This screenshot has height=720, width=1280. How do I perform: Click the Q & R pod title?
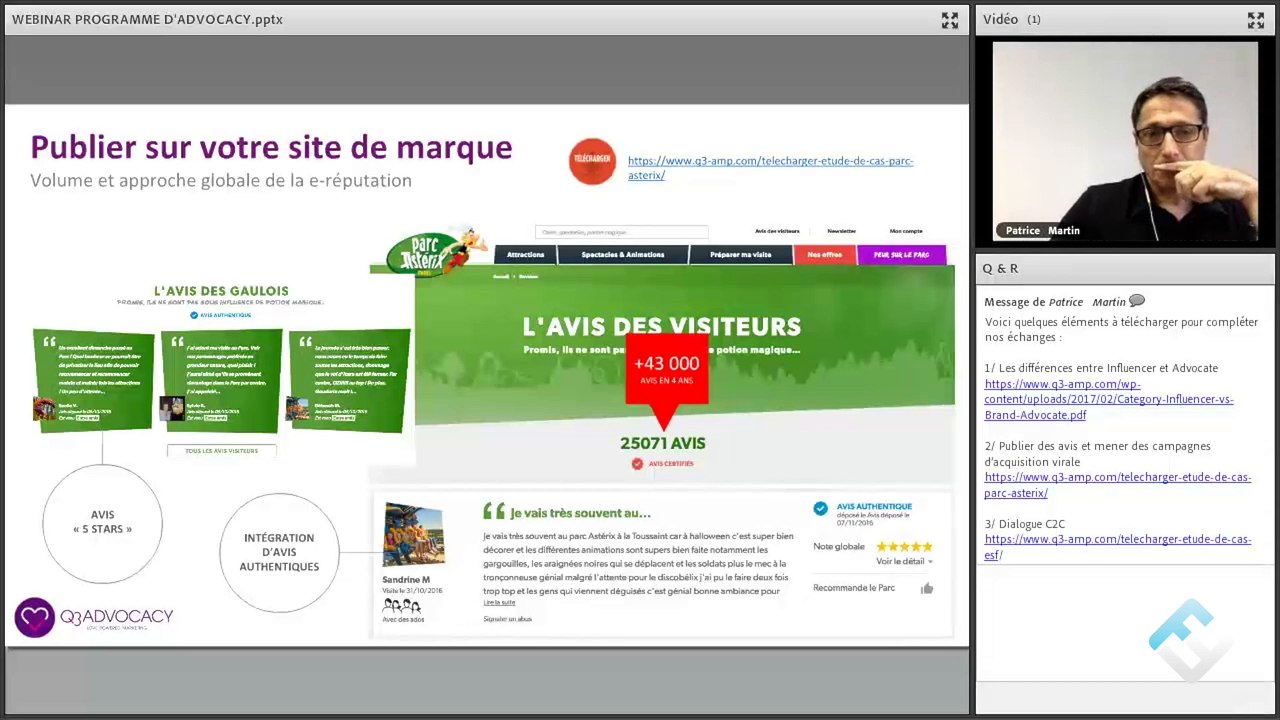pyautogui.click(x=1000, y=268)
